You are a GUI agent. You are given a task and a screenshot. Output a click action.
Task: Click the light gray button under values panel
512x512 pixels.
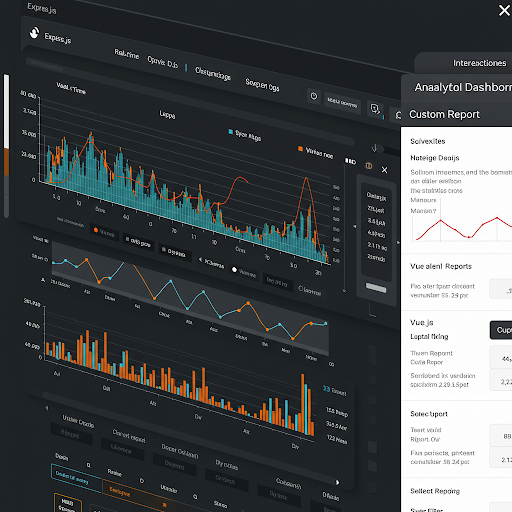[x=376, y=288]
